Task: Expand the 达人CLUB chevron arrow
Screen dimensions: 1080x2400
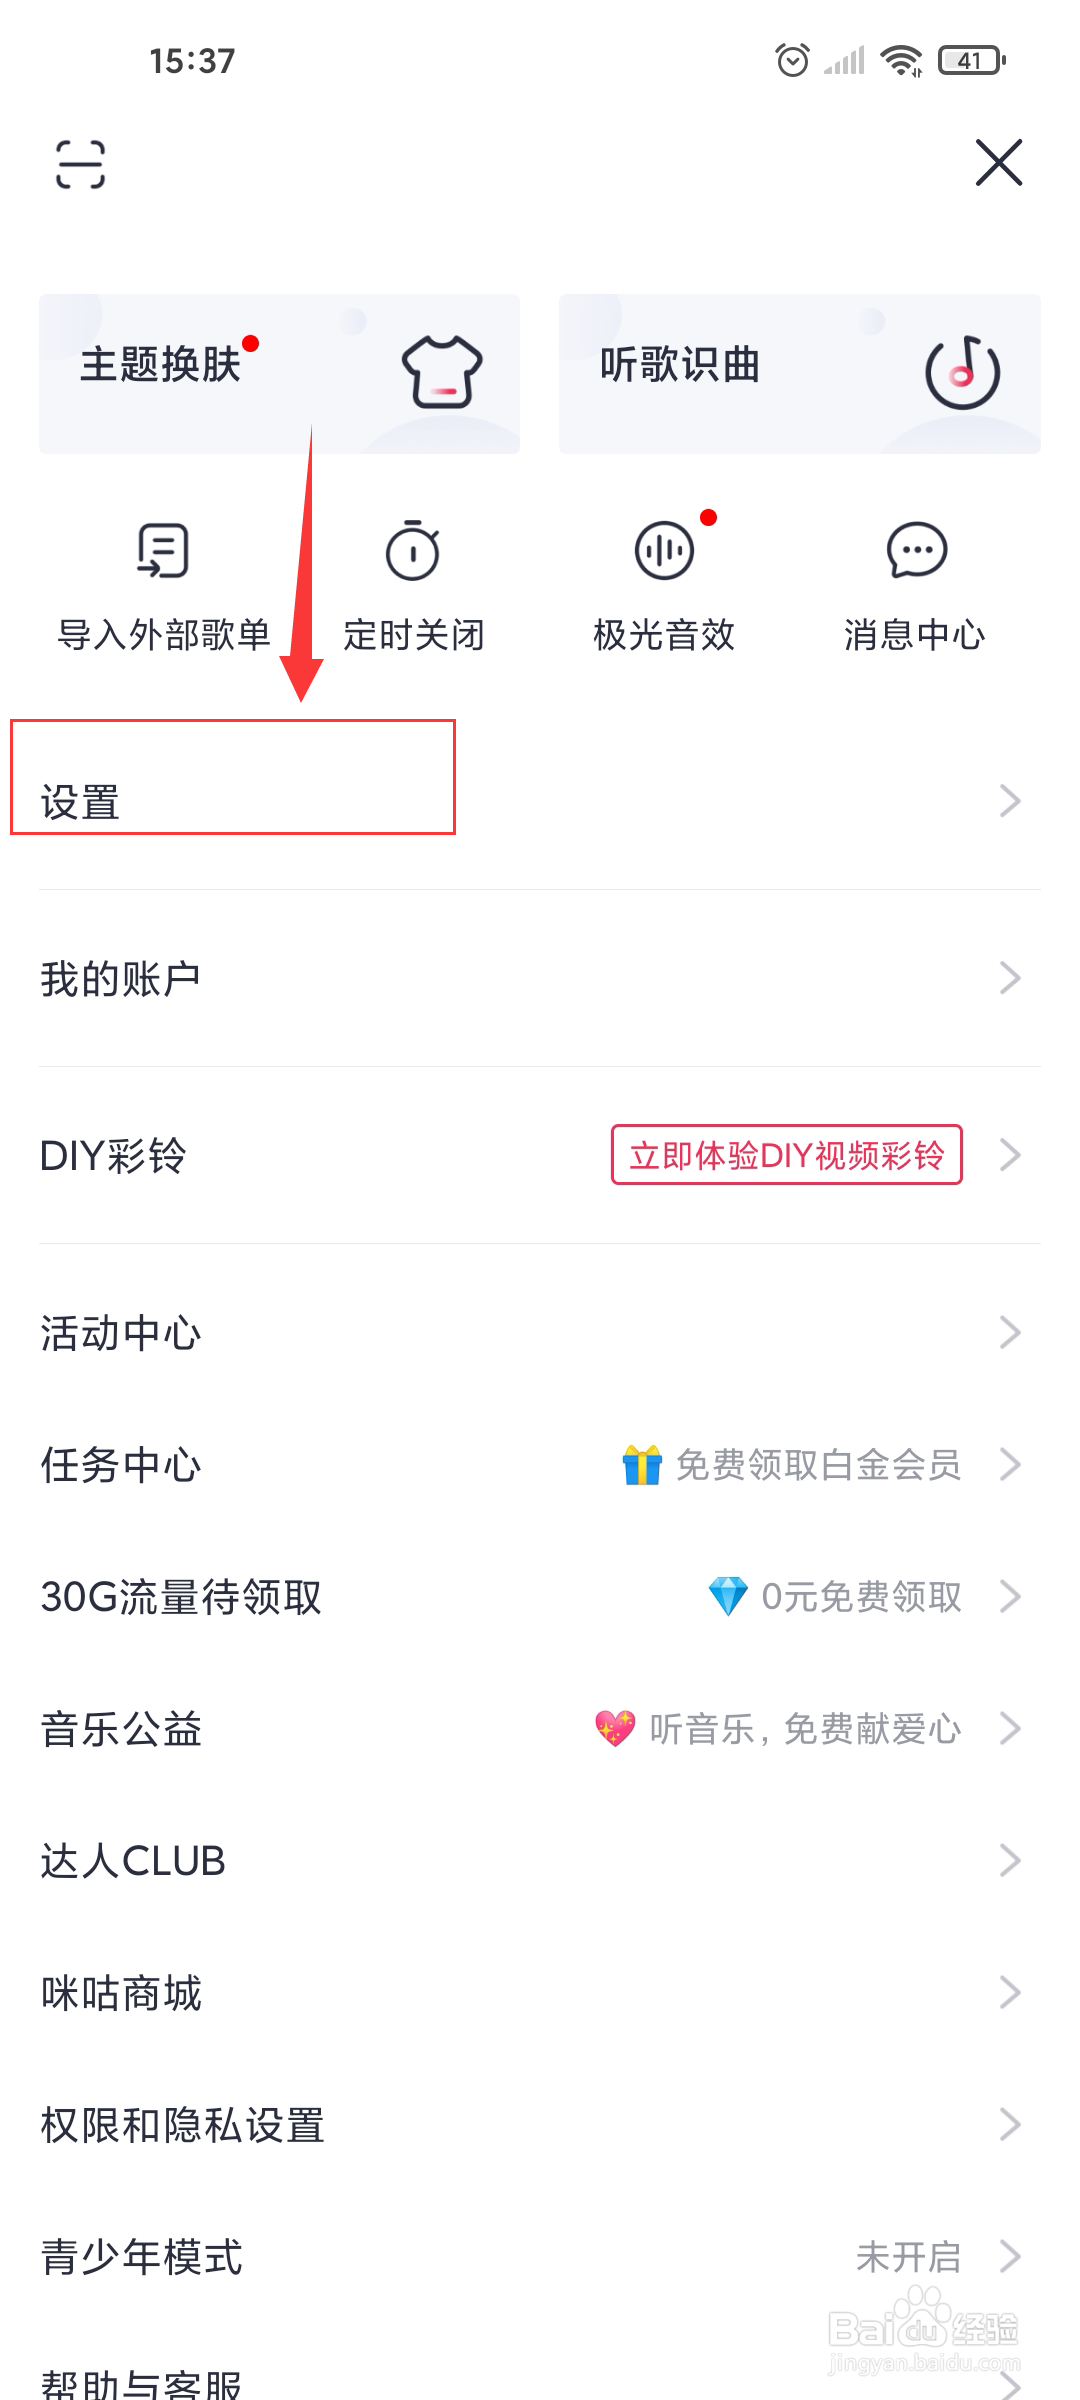Action: (x=1010, y=1861)
